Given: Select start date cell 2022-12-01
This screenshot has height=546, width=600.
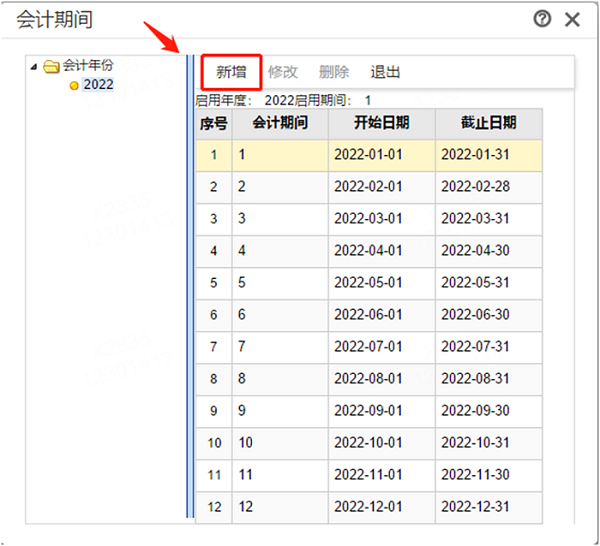Looking at the screenshot, I should pos(382,507).
